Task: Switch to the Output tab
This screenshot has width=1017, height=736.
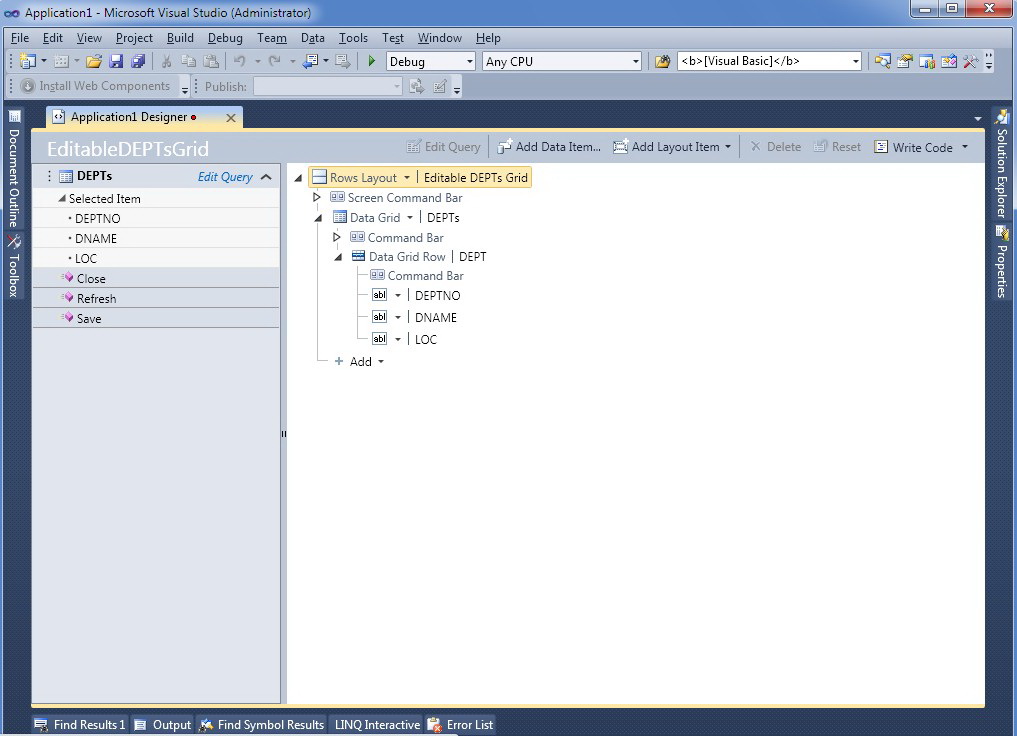Action: tap(163, 725)
